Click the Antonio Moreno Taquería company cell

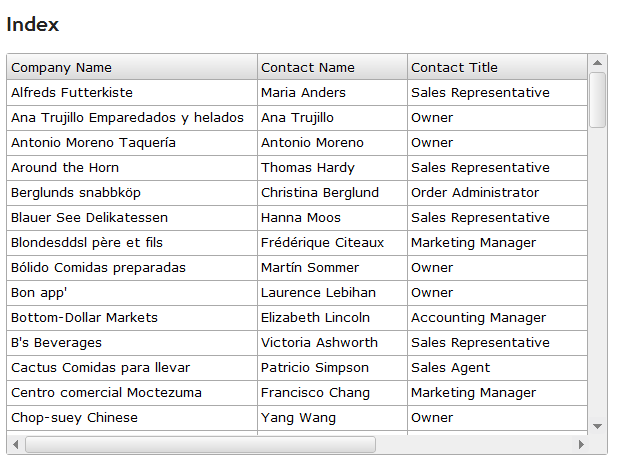pyautogui.click(x=93, y=143)
